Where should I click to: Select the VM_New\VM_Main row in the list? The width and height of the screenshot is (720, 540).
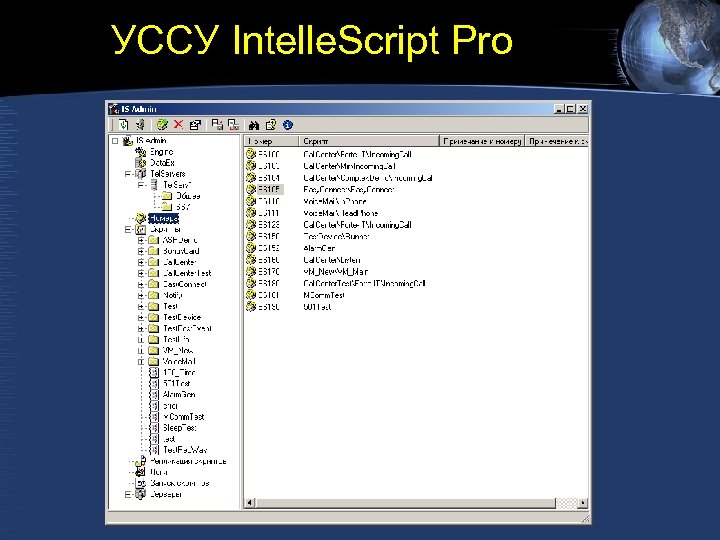pos(335,271)
